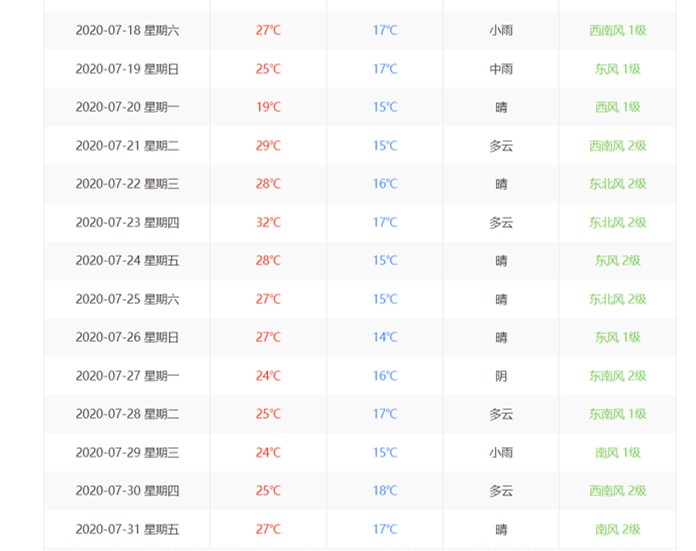The image size is (696, 551).
Task: Open 西南风 2级 wind link on 07-21
Action: [617, 146]
